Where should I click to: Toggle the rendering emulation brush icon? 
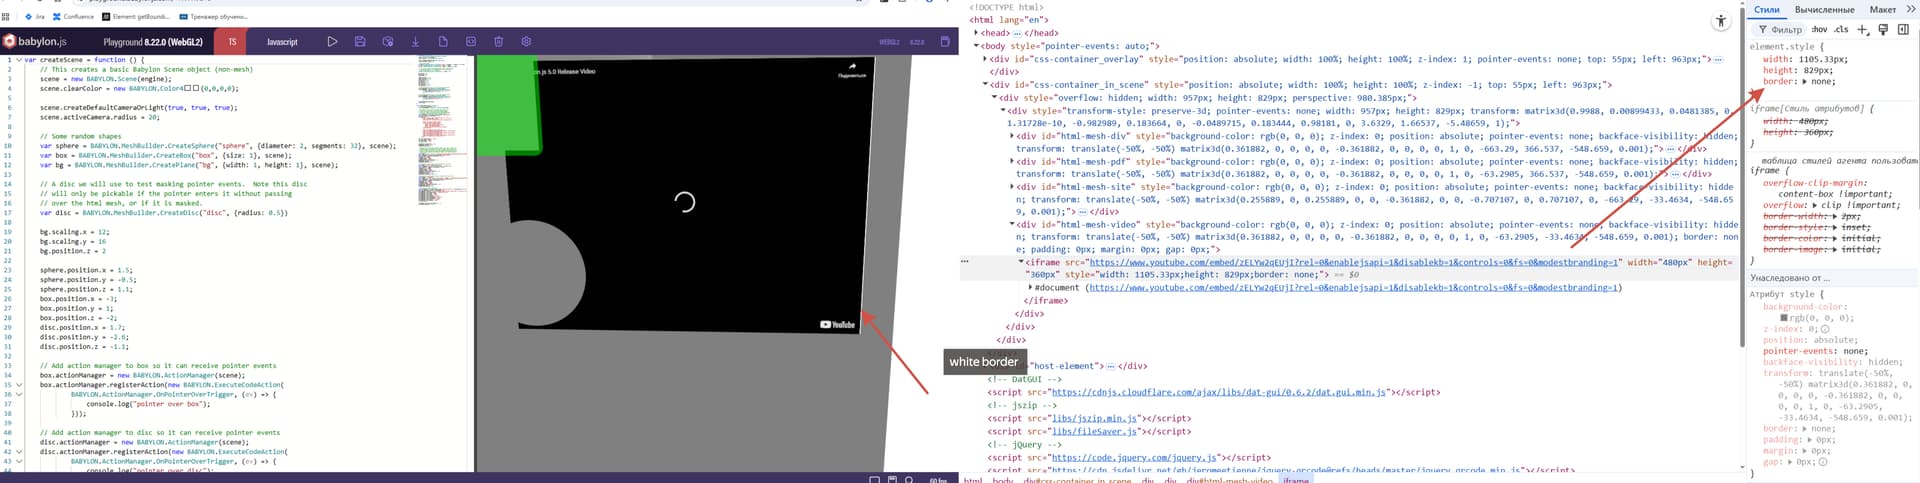[x=1883, y=30]
